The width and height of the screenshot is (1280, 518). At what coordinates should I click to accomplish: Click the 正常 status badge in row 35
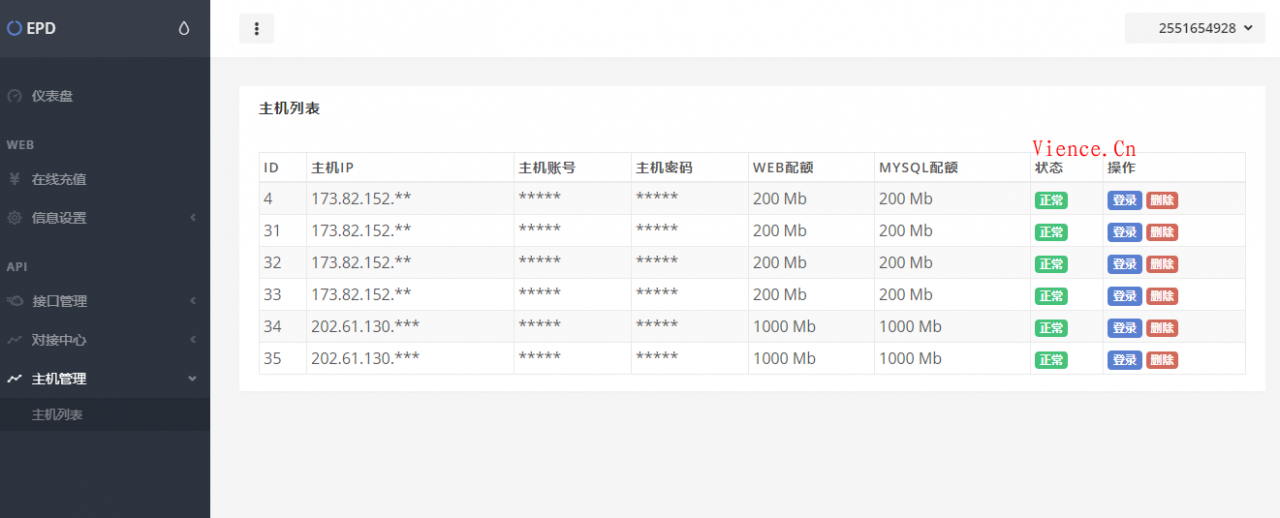click(x=1051, y=360)
